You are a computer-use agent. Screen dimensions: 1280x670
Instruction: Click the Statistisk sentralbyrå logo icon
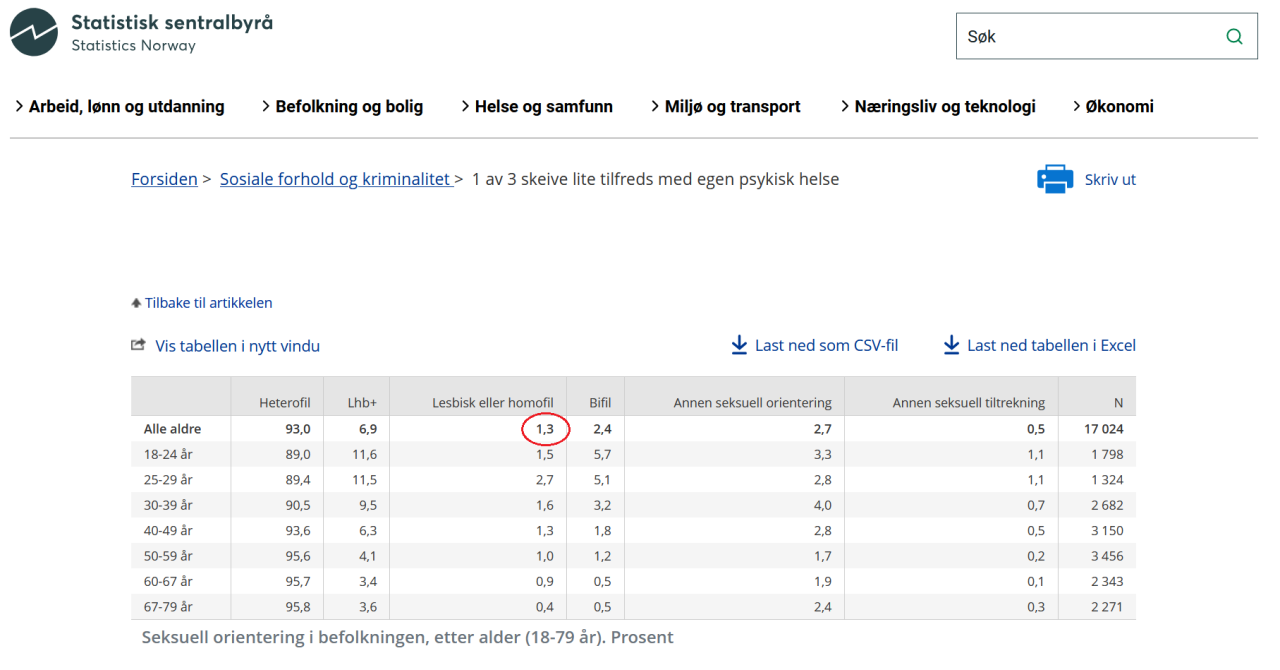coord(34,32)
